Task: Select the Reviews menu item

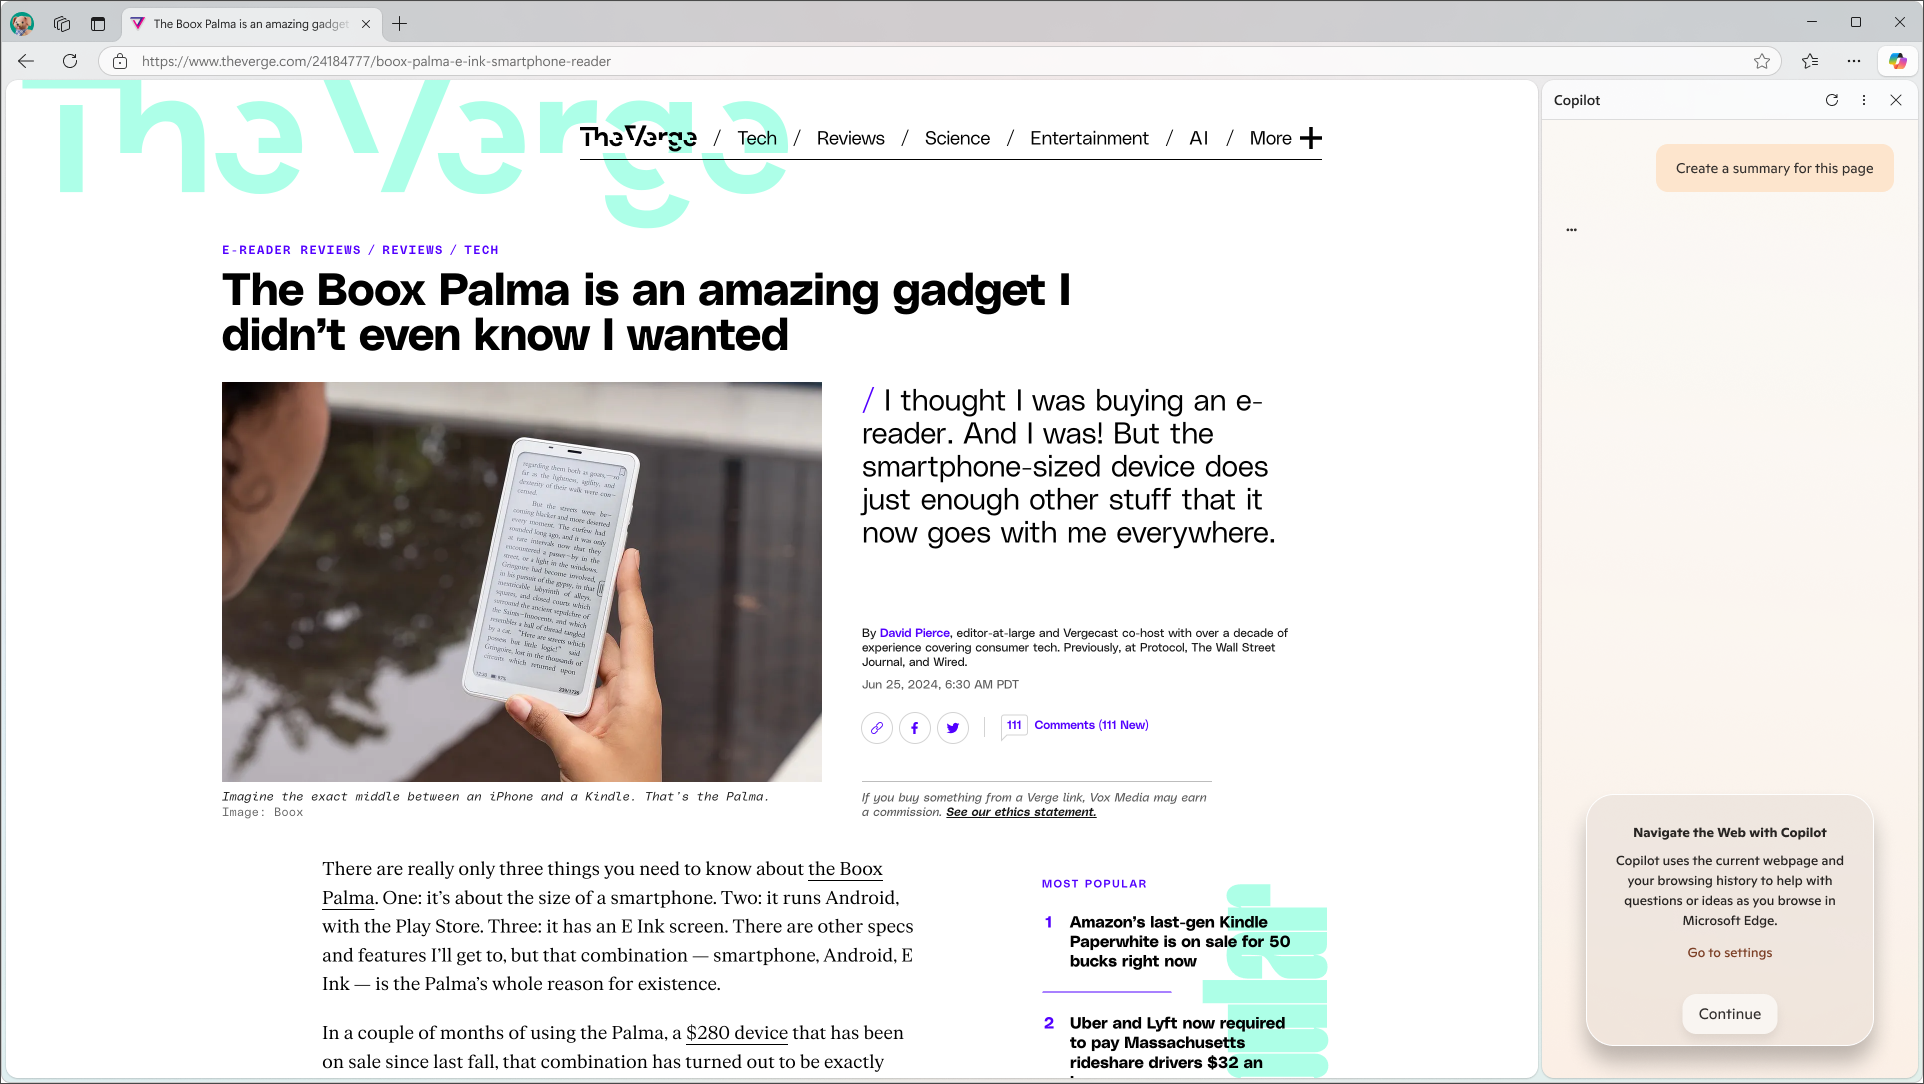Action: point(850,137)
